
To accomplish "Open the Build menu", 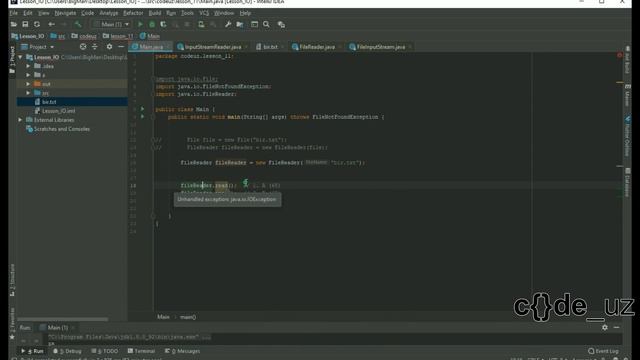I will pos(155,13).
